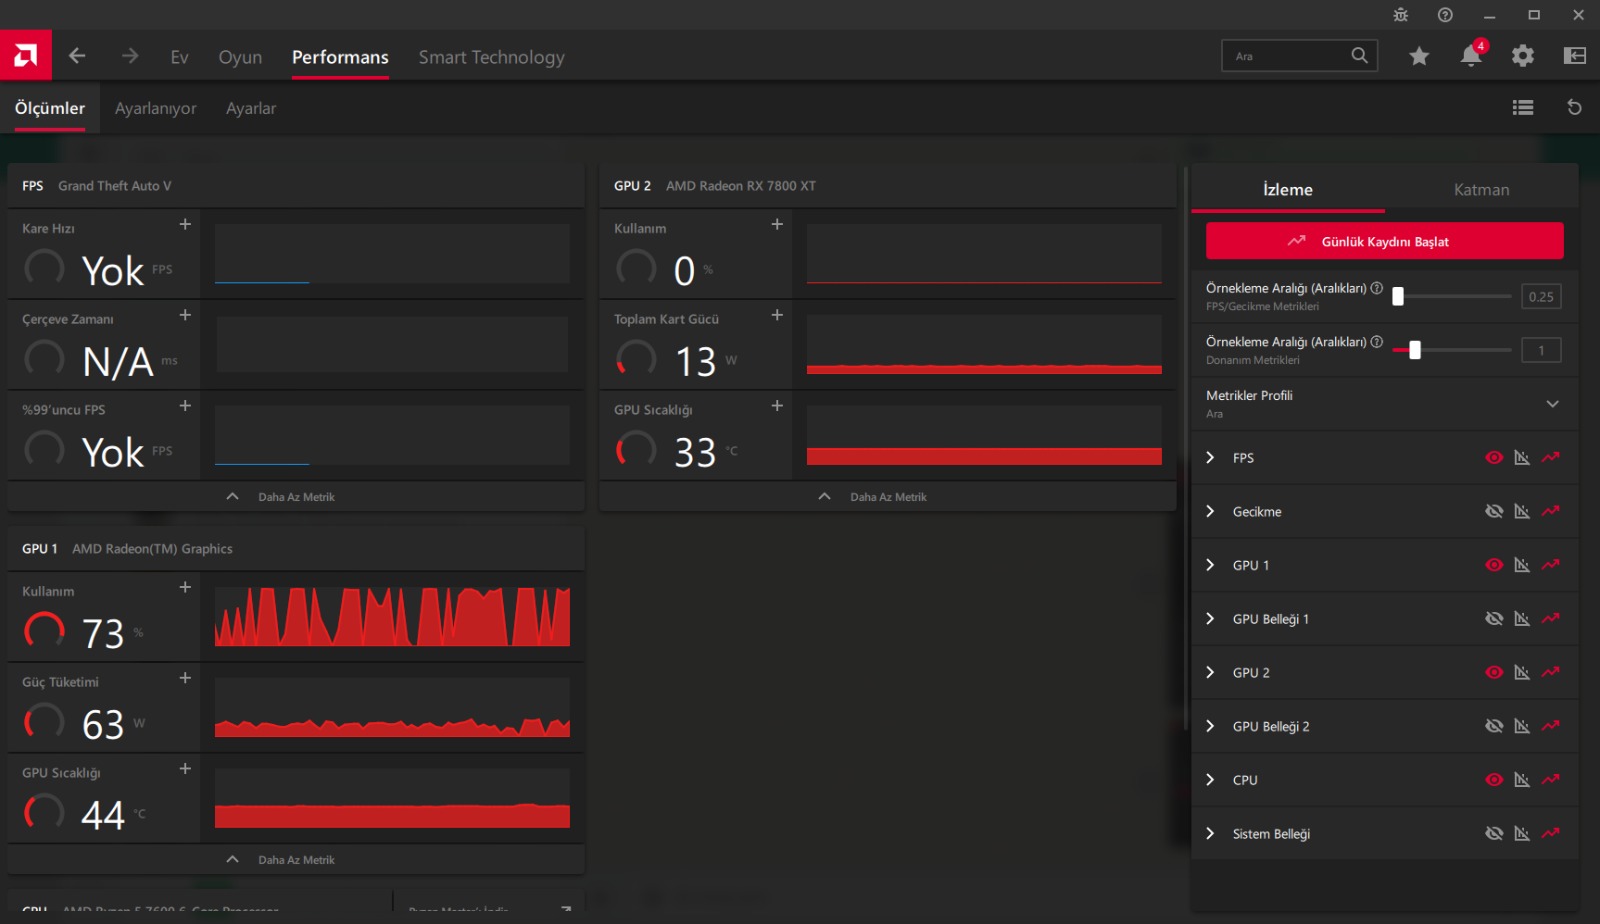
Task: Show Sistem Belleği with eye icon
Action: coord(1494,834)
